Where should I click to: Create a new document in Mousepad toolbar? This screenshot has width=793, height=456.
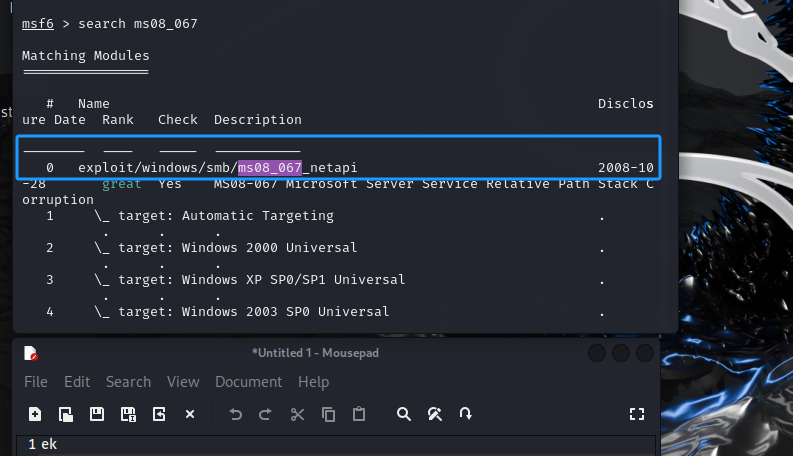[35, 415]
